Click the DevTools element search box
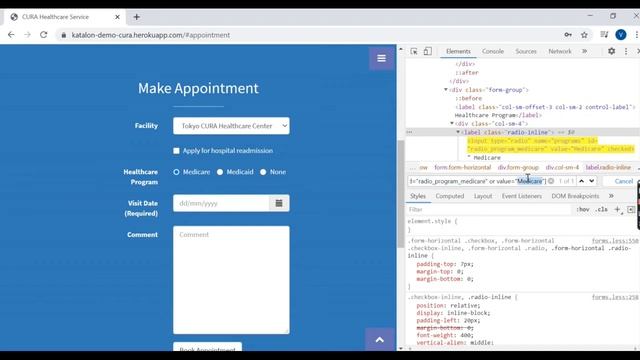This screenshot has height=360, width=640. pyautogui.click(x=477, y=181)
